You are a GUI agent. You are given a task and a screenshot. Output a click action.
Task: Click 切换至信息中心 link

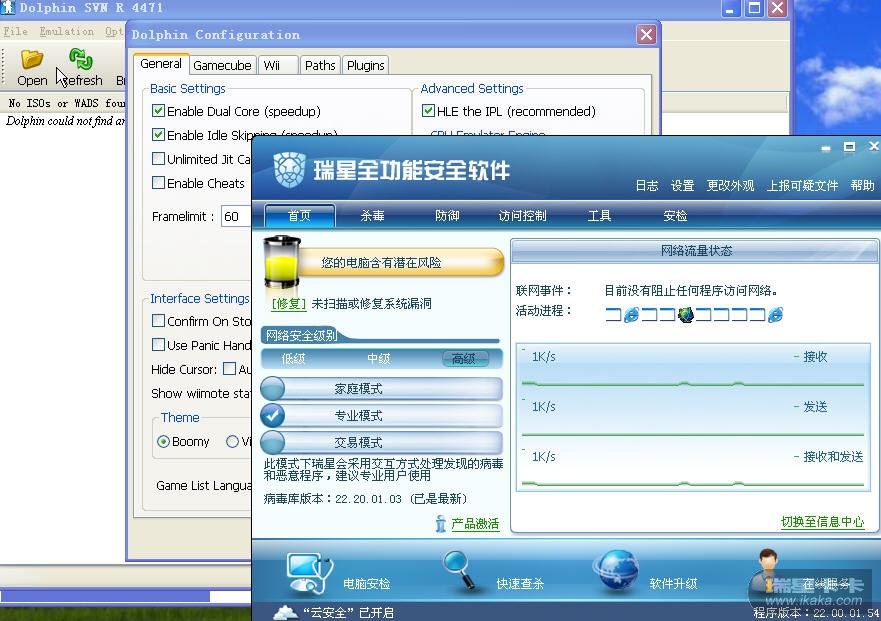(822, 522)
